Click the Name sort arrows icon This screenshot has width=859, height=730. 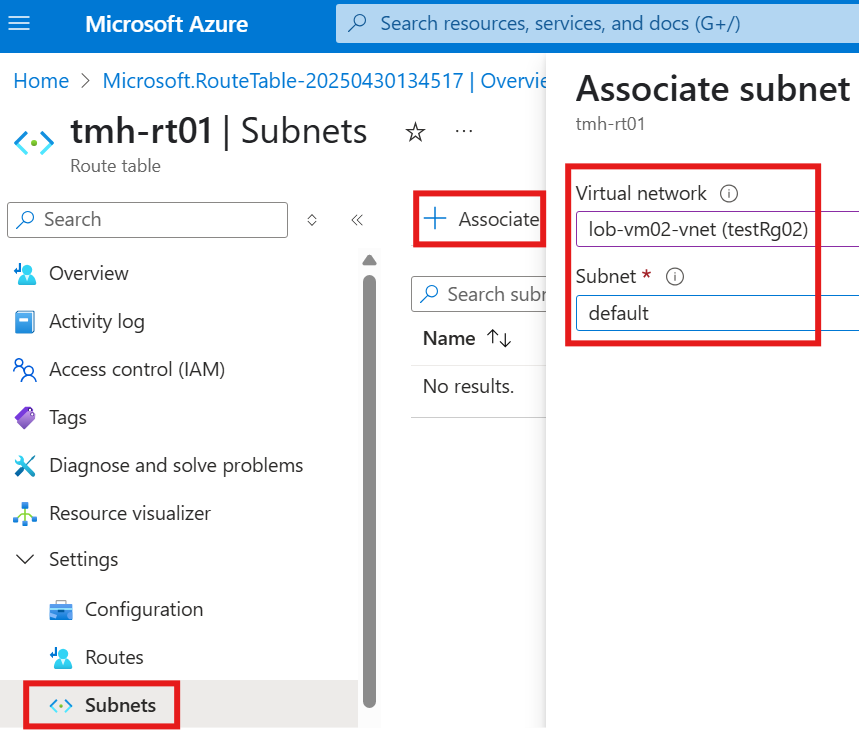point(499,338)
